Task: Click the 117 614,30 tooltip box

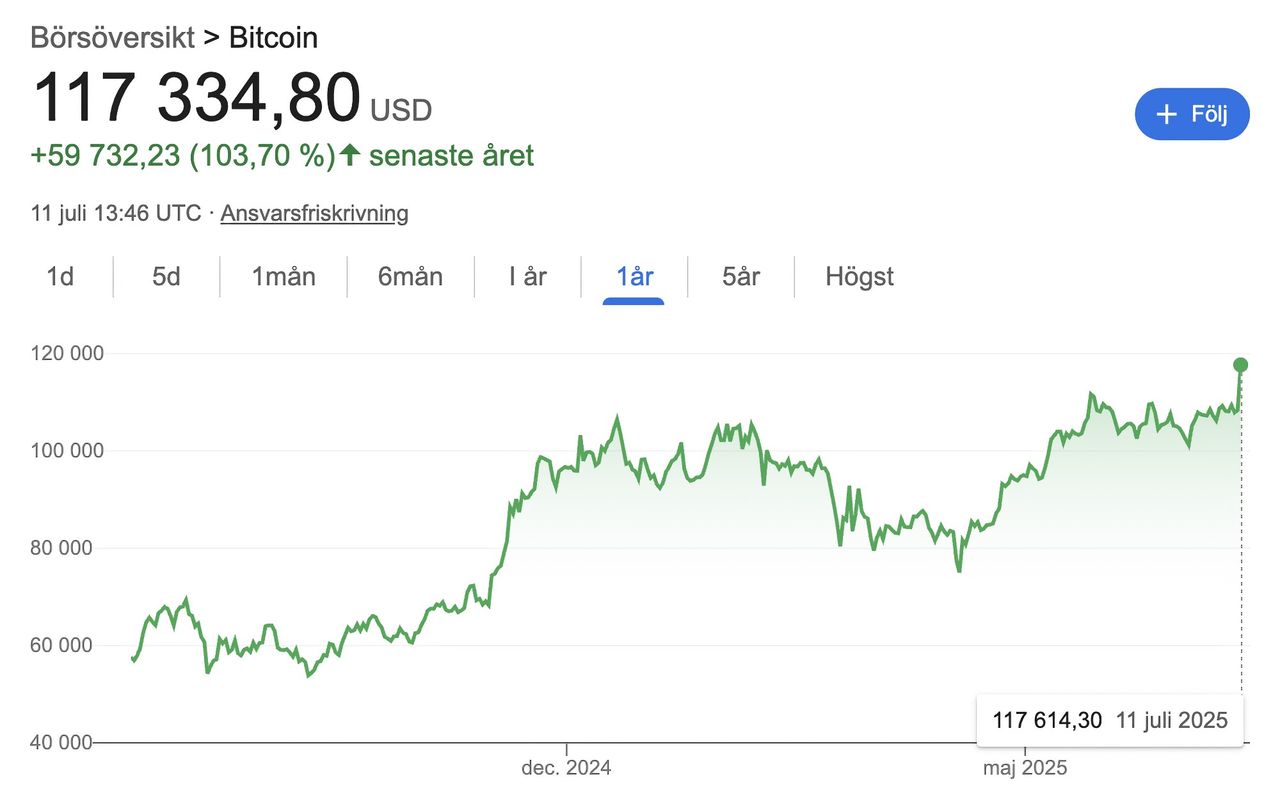Action: [1109, 720]
